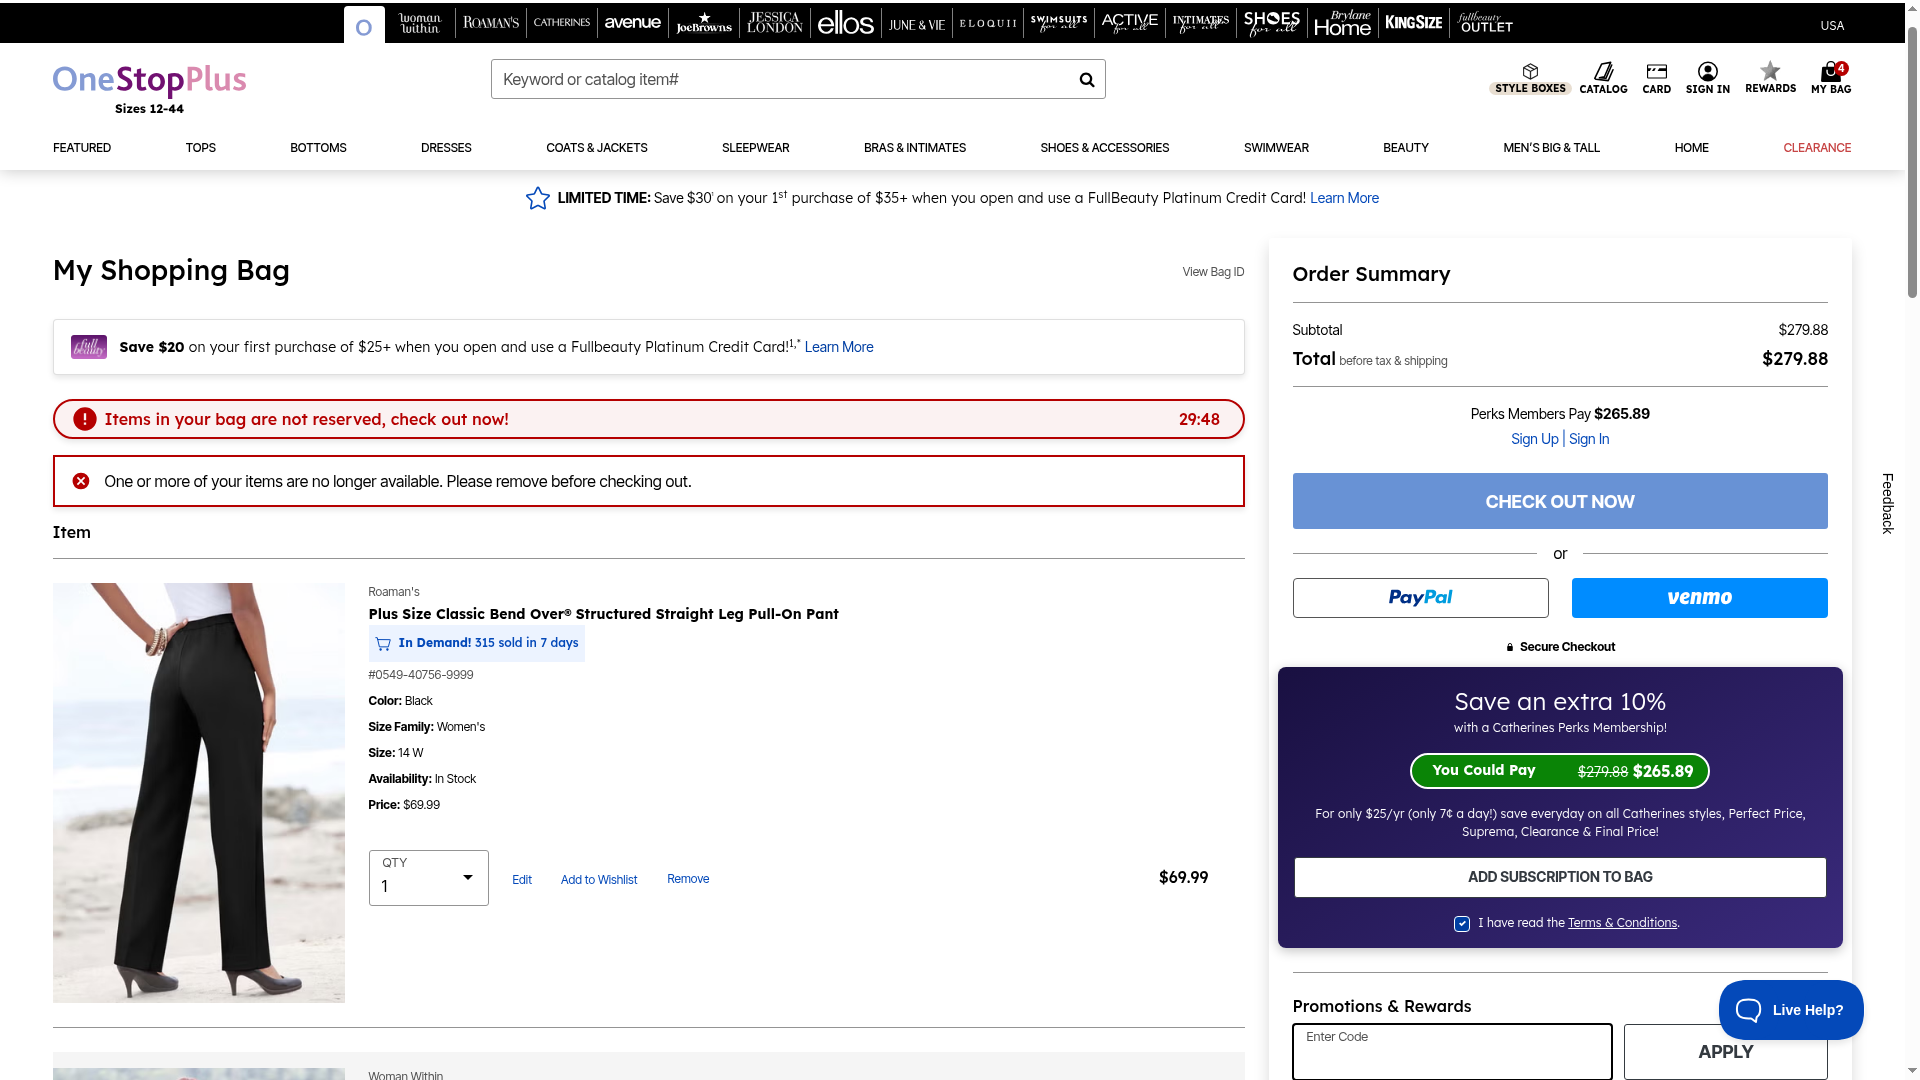Click the Avenue brand logo

632,23
